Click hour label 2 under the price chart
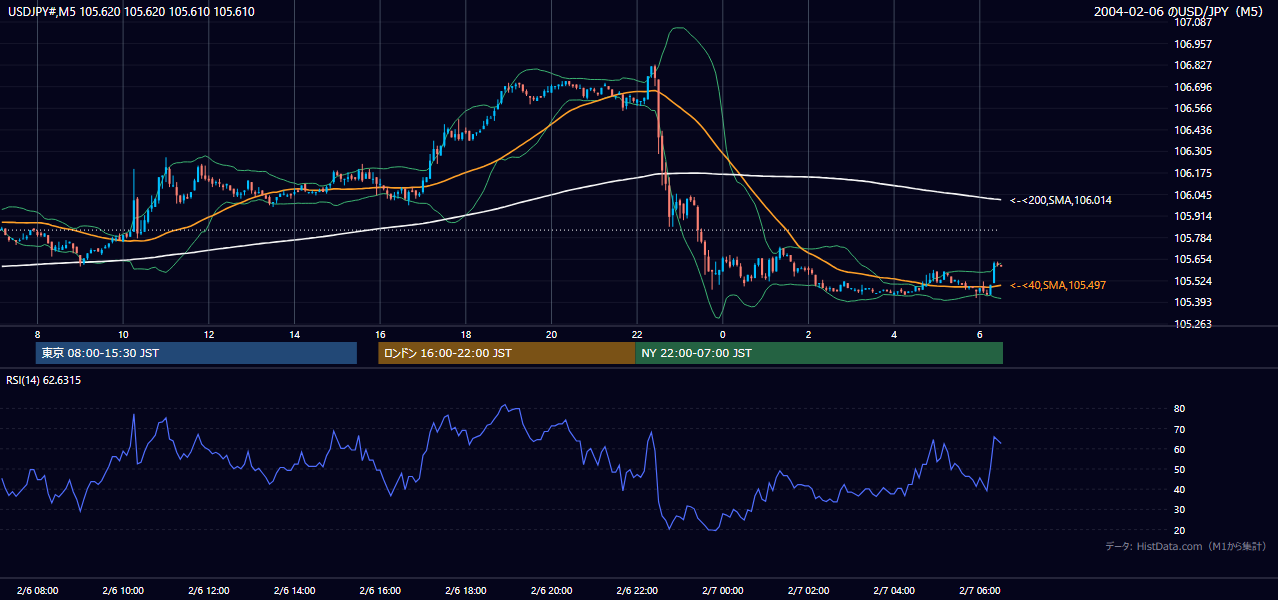Screen dimensions: 1278x600 click(x=808, y=334)
